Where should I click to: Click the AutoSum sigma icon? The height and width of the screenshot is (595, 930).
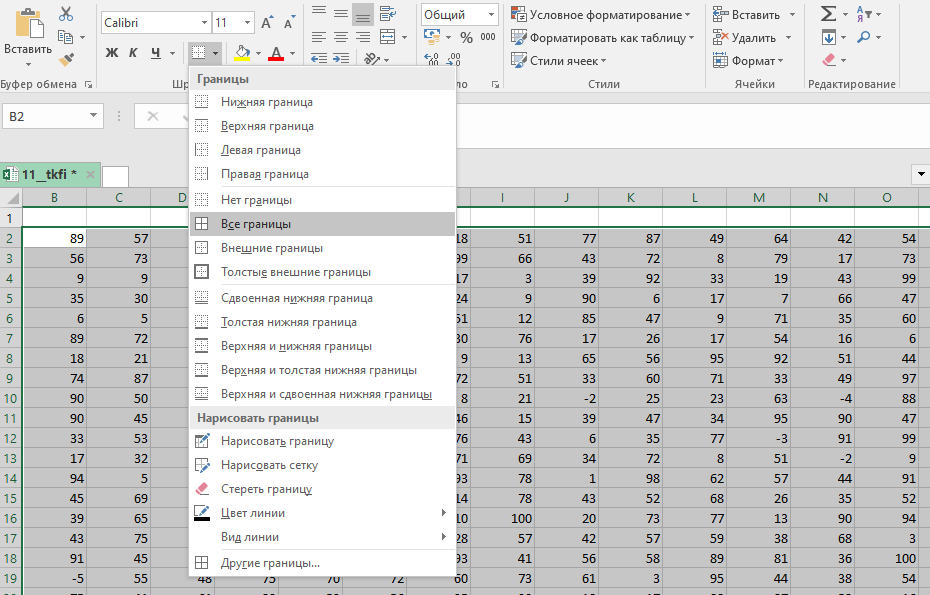pyautogui.click(x=828, y=14)
